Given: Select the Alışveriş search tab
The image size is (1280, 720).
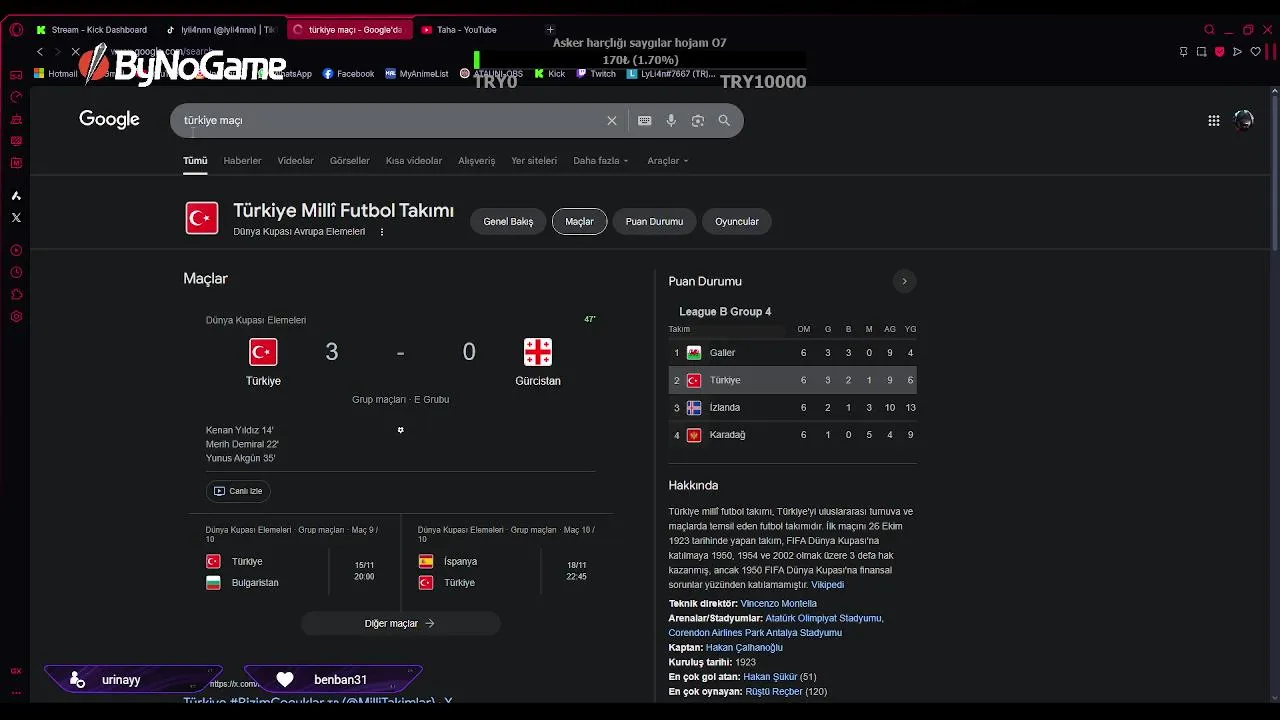Looking at the screenshot, I should coord(477,160).
